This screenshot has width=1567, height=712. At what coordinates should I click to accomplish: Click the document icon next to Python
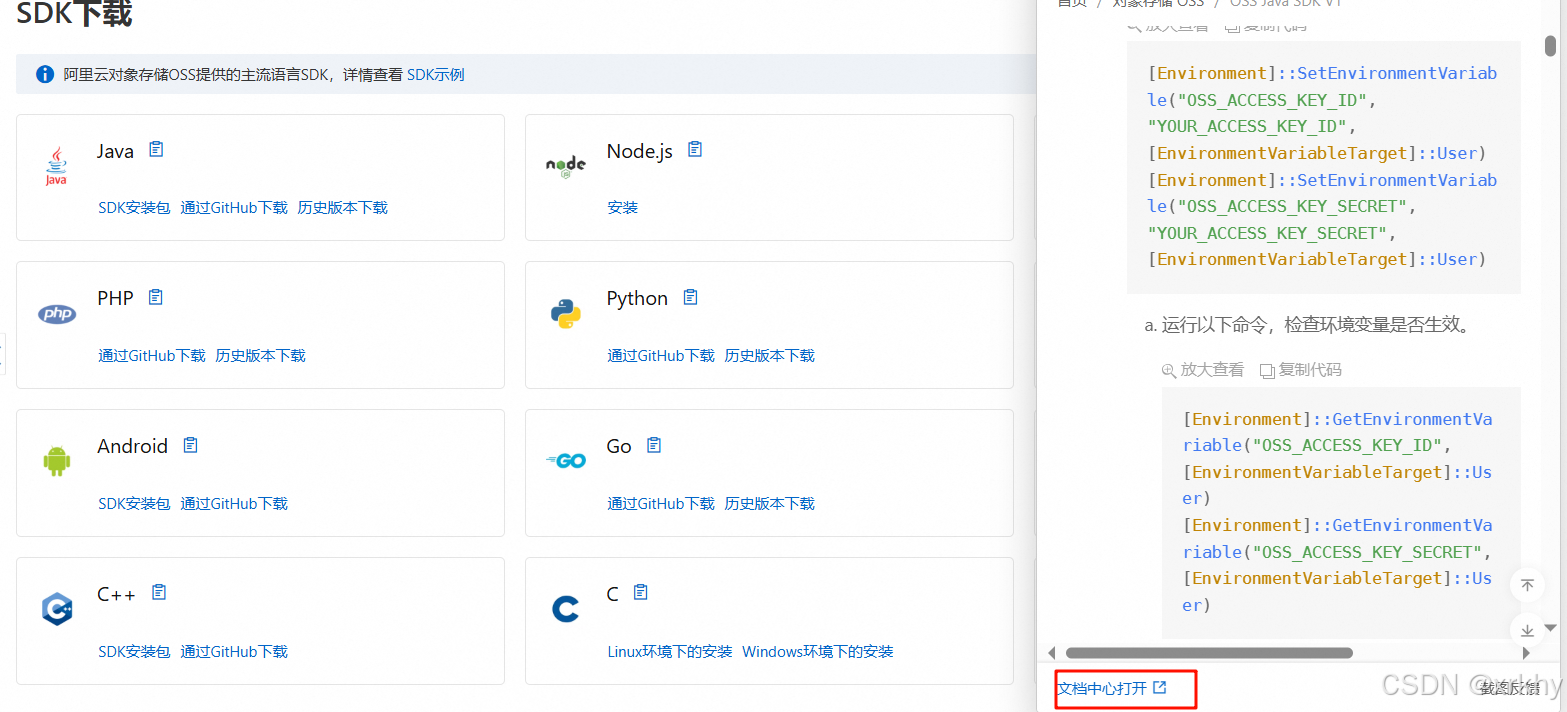[x=690, y=297]
